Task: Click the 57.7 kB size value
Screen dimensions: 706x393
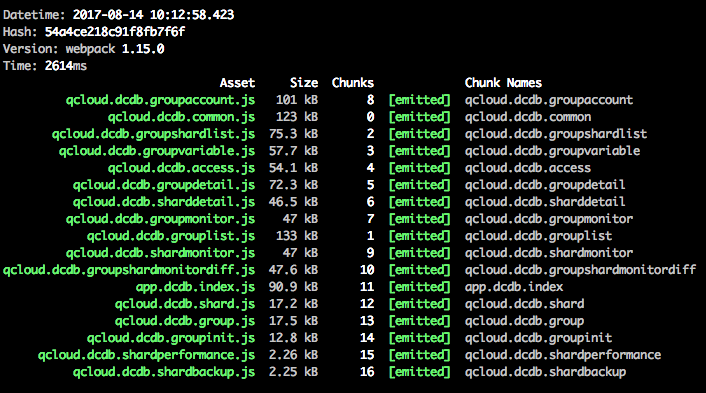Action: click(x=294, y=151)
